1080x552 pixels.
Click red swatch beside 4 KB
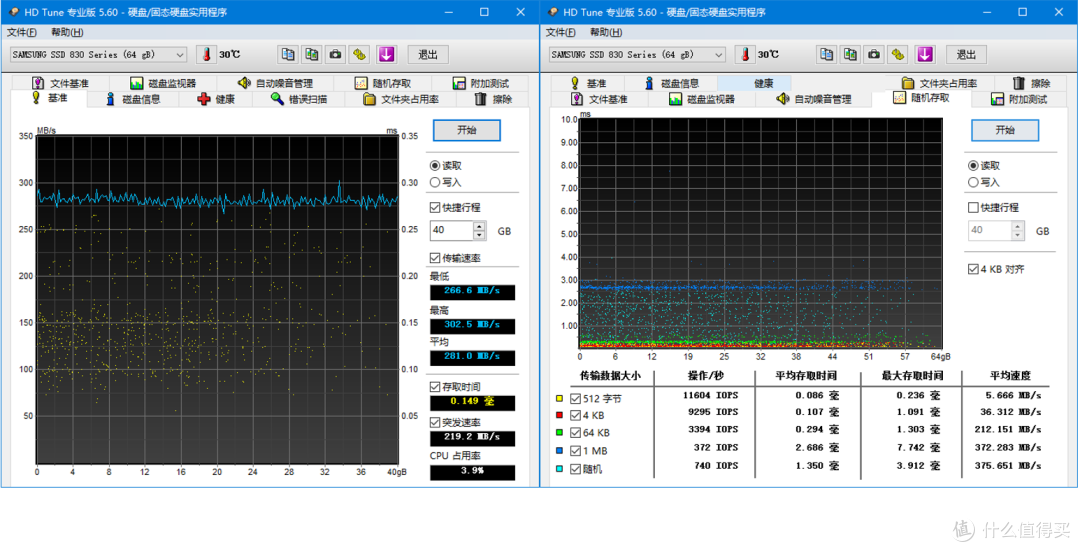pos(559,416)
